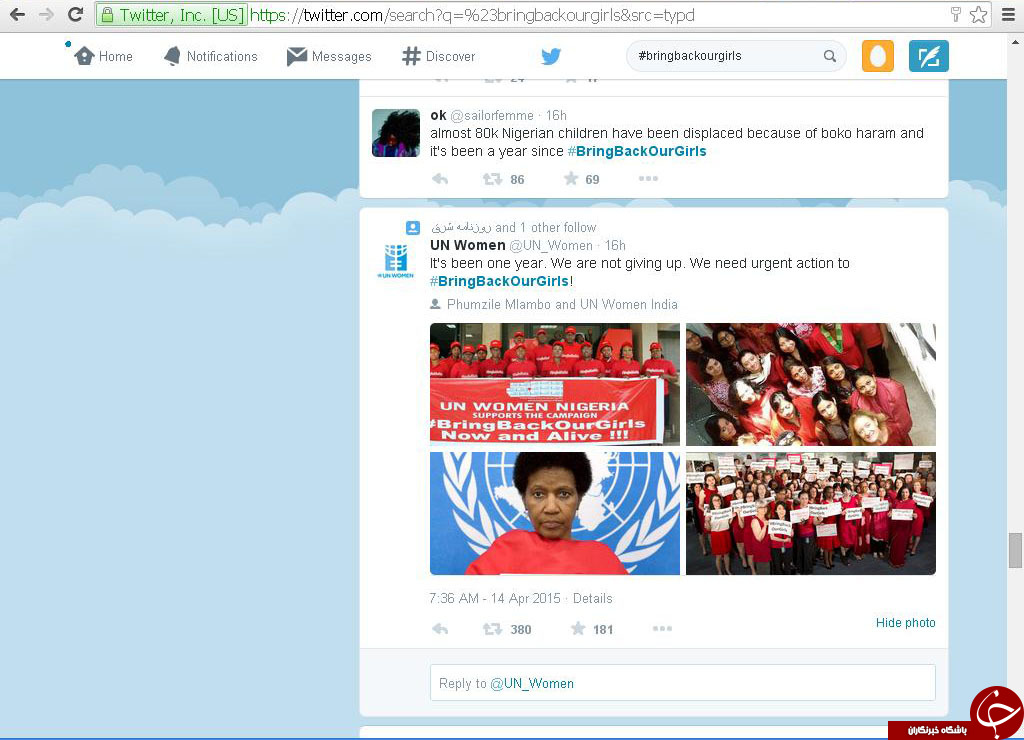This screenshot has height=740, width=1024.
Task: Click the Twitter bird logo
Action: [551, 56]
